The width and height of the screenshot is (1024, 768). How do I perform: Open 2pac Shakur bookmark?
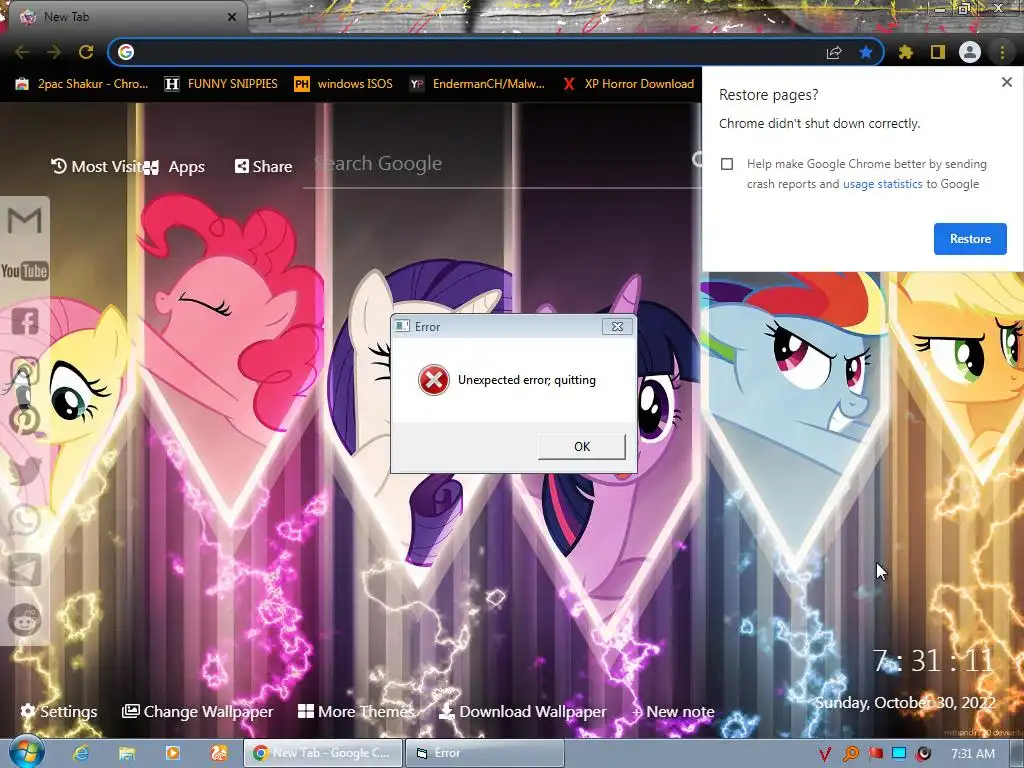coord(82,84)
